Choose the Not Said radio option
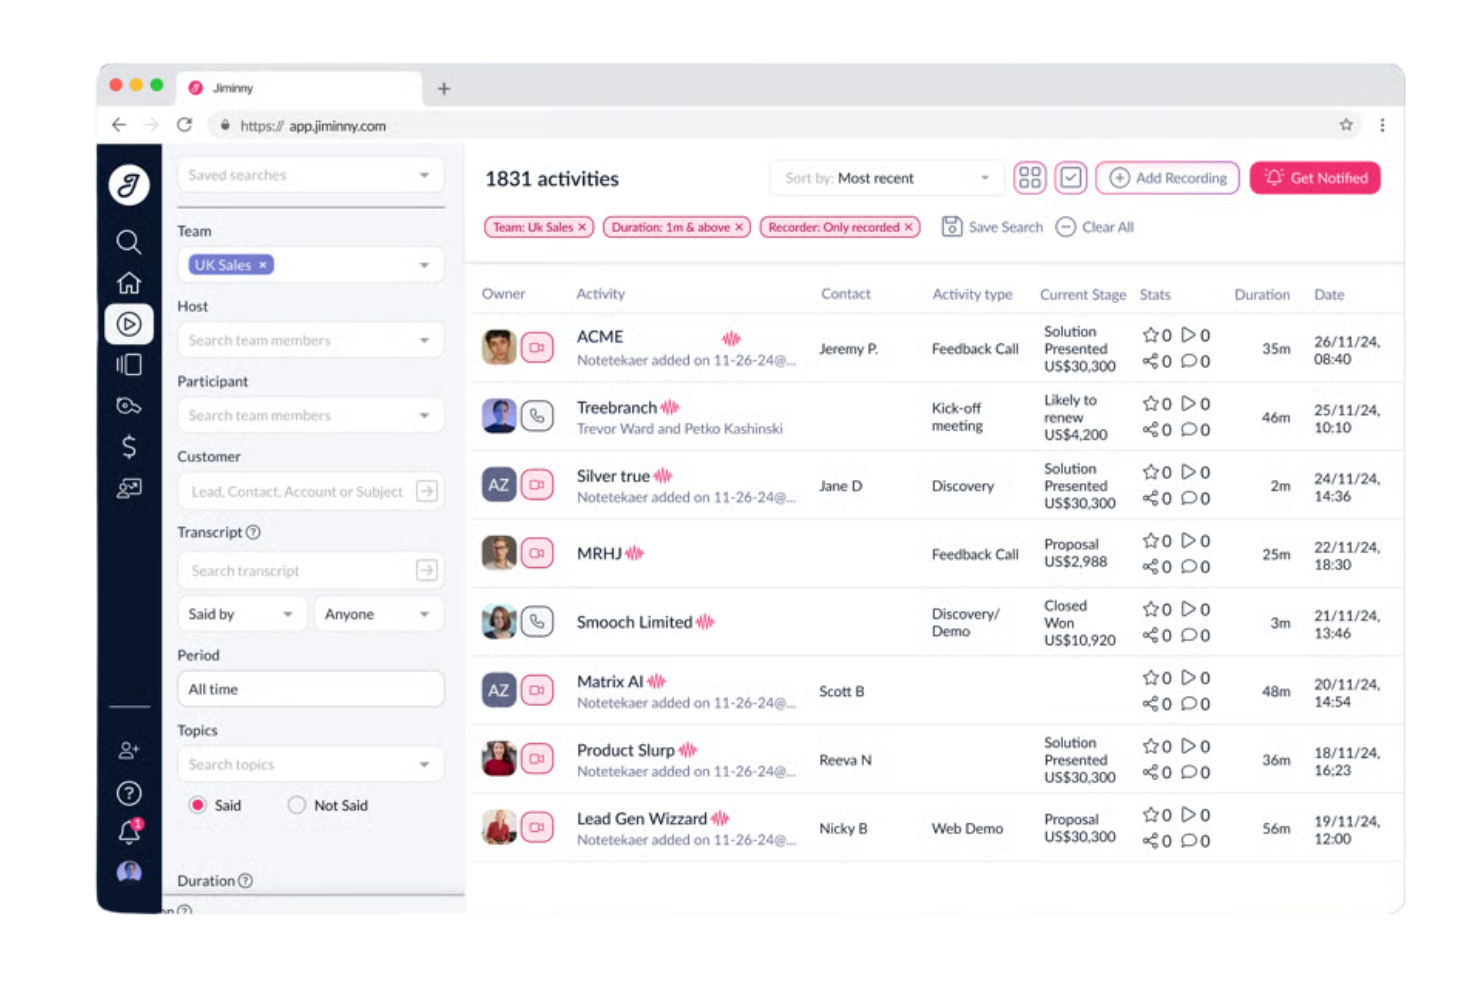The height and width of the screenshot is (987, 1480). pyautogui.click(x=297, y=805)
